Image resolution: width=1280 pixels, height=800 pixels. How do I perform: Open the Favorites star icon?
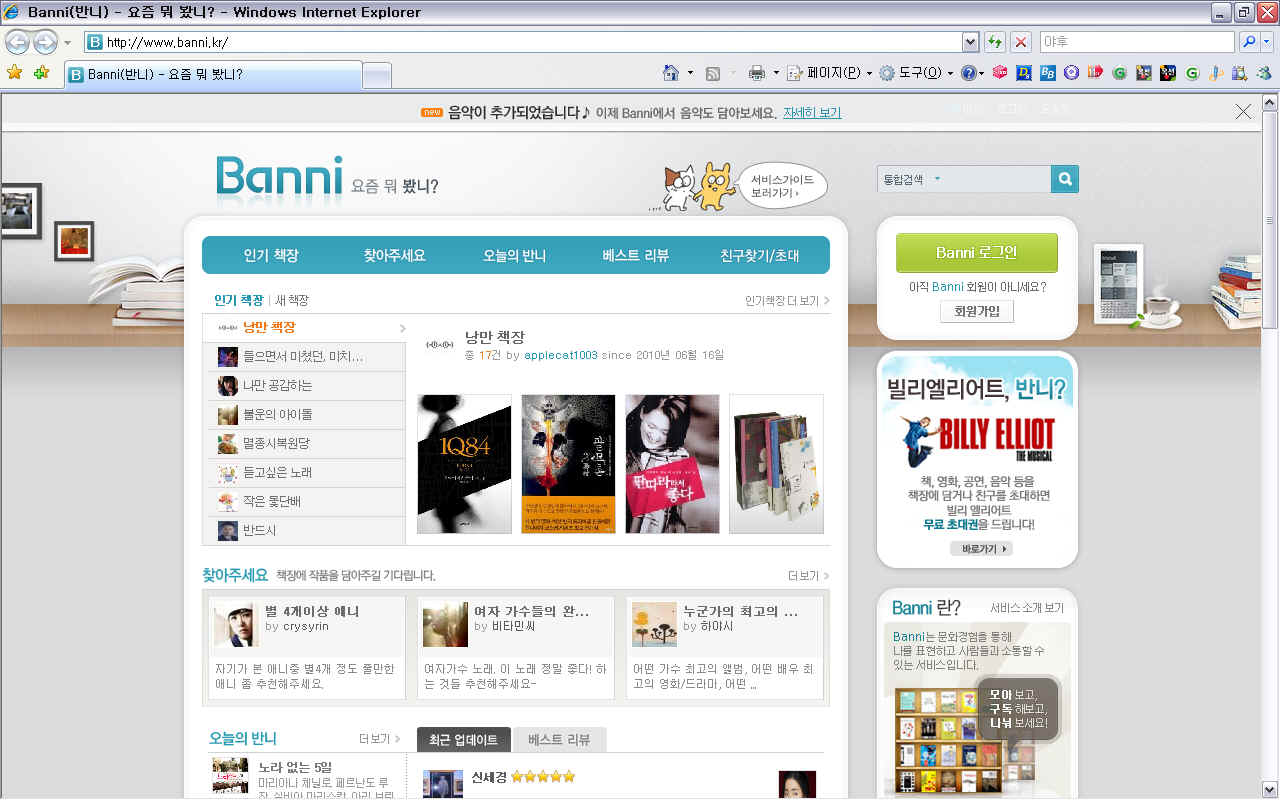[x=14, y=73]
